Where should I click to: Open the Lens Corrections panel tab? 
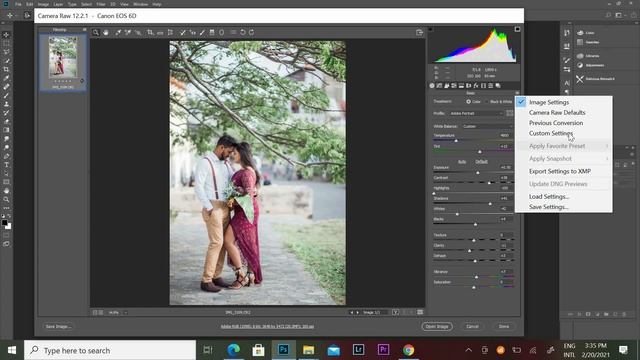pos(469,86)
